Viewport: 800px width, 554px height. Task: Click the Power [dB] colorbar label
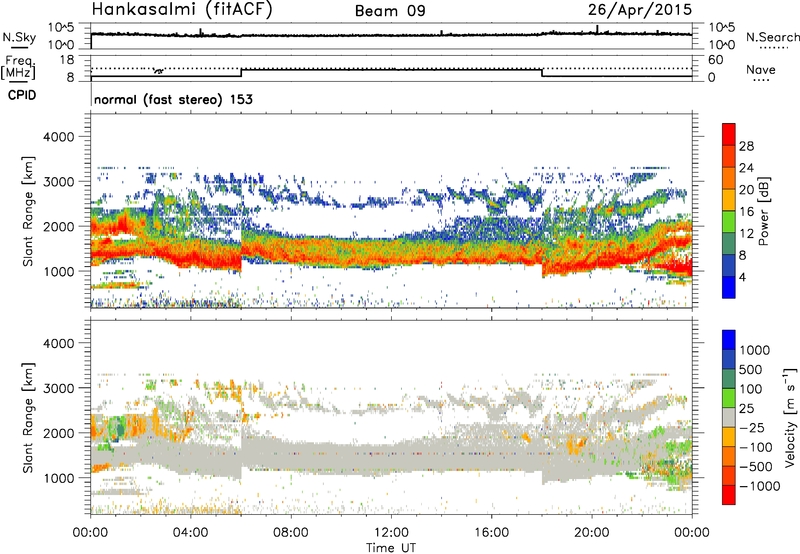(764, 211)
